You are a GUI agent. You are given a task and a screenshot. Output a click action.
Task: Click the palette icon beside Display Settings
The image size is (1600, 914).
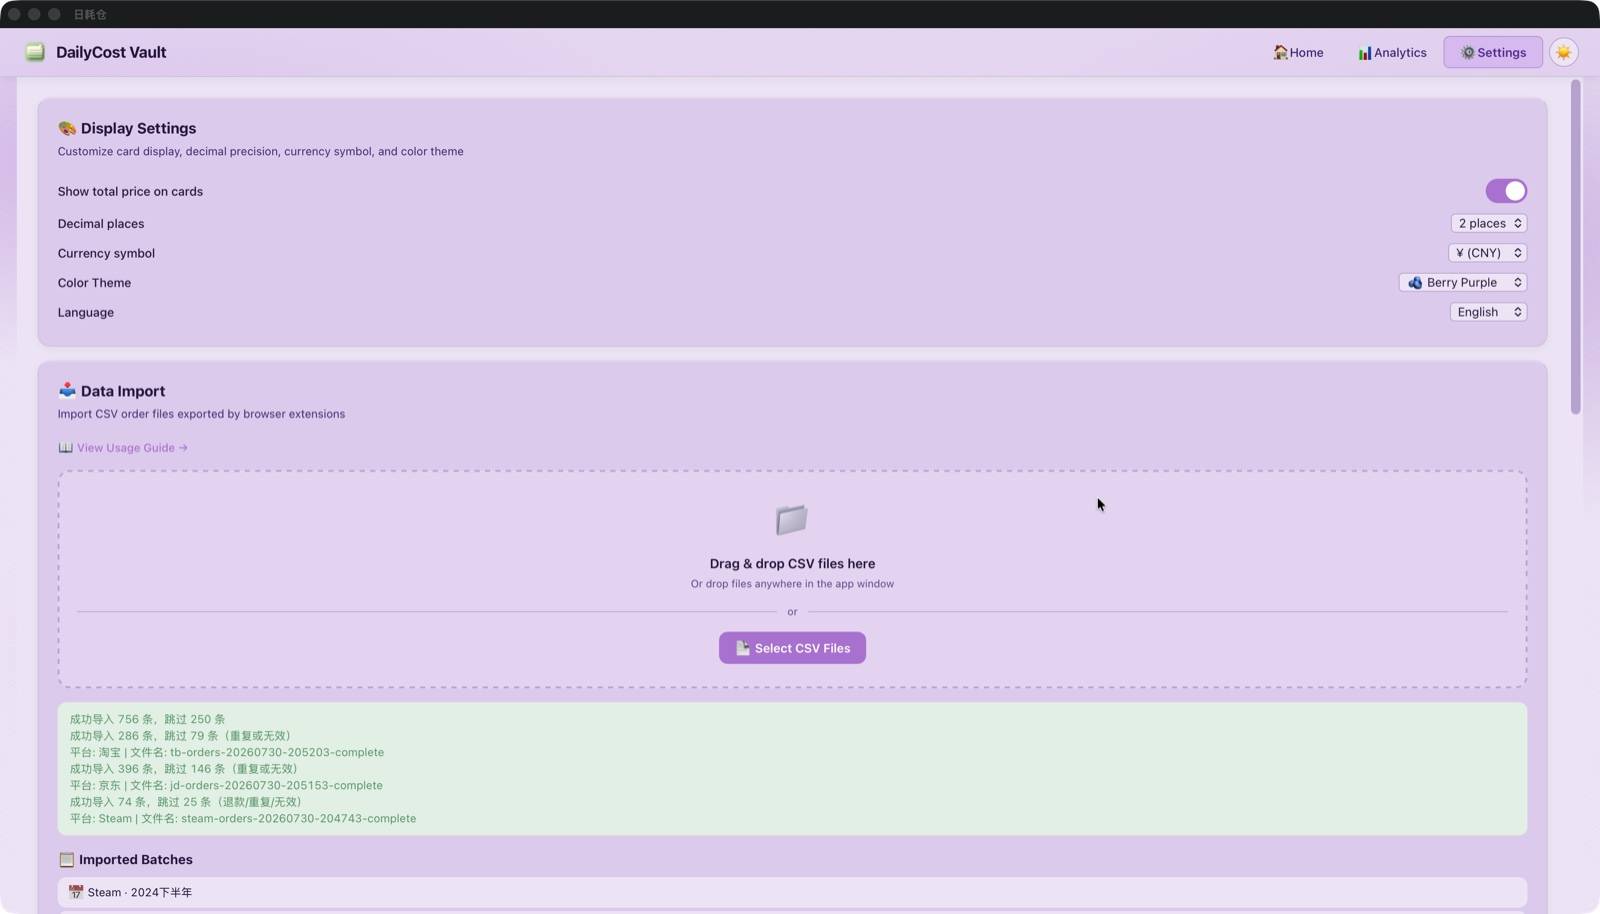coord(67,128)
